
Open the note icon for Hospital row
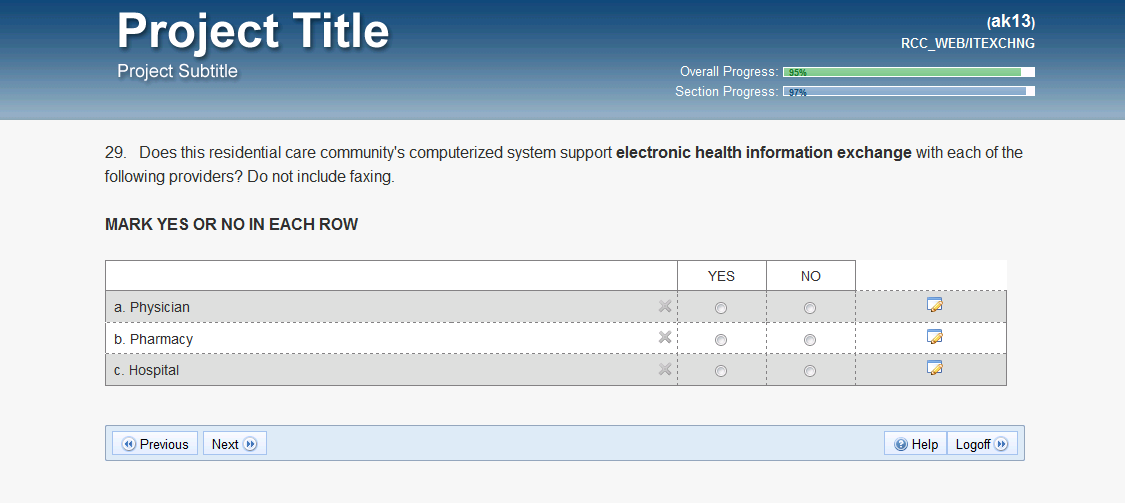(935, 368)
